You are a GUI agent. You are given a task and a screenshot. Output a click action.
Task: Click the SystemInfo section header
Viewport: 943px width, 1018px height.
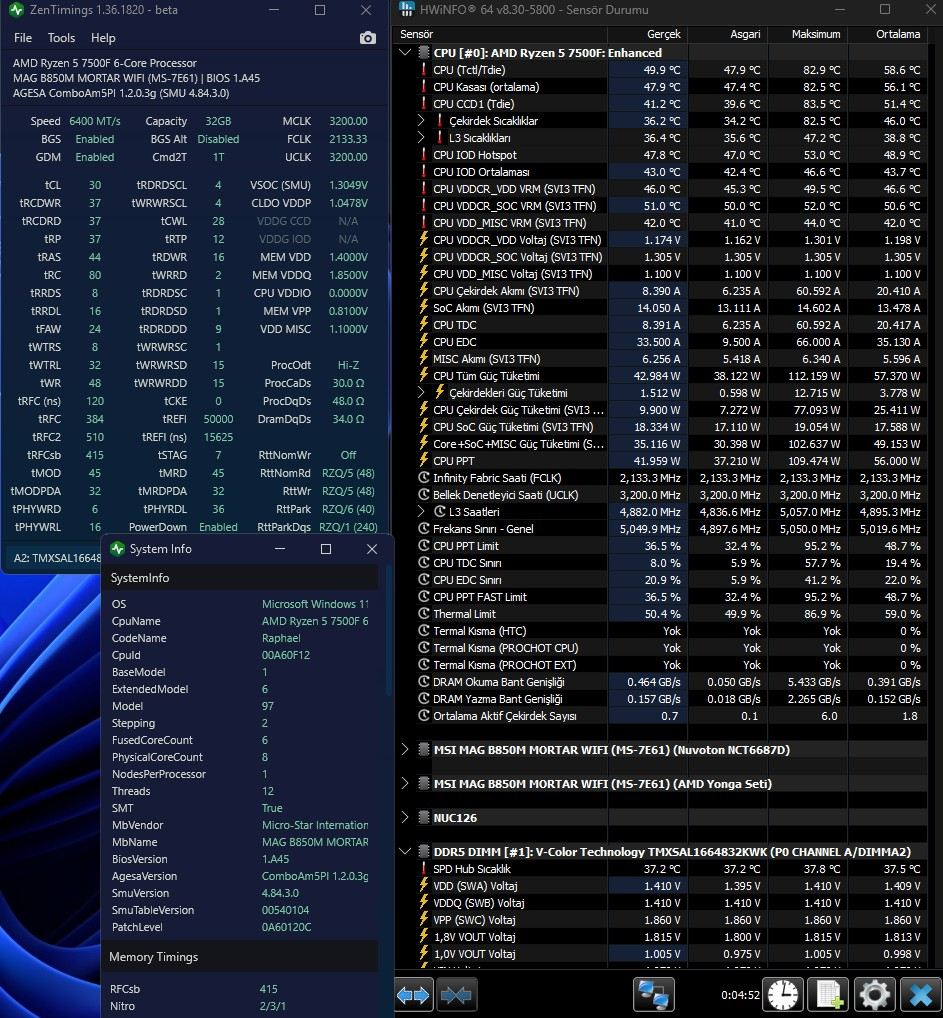click(x=240, y=578)
